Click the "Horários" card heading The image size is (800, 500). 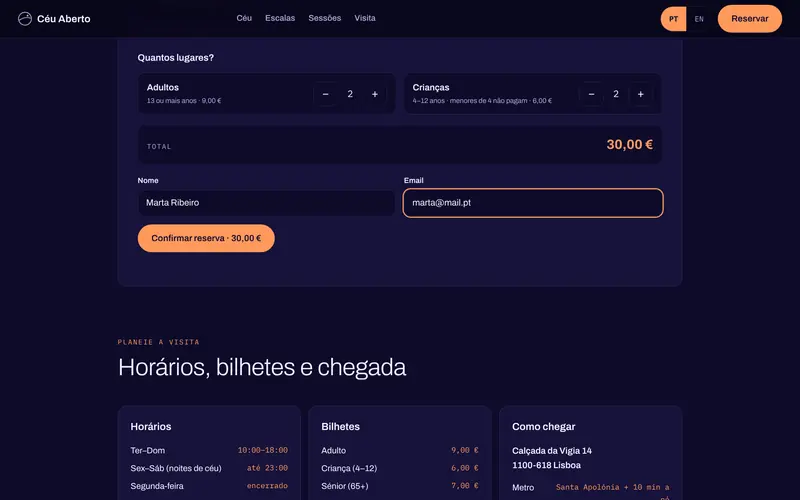click(x=151, y=427)
